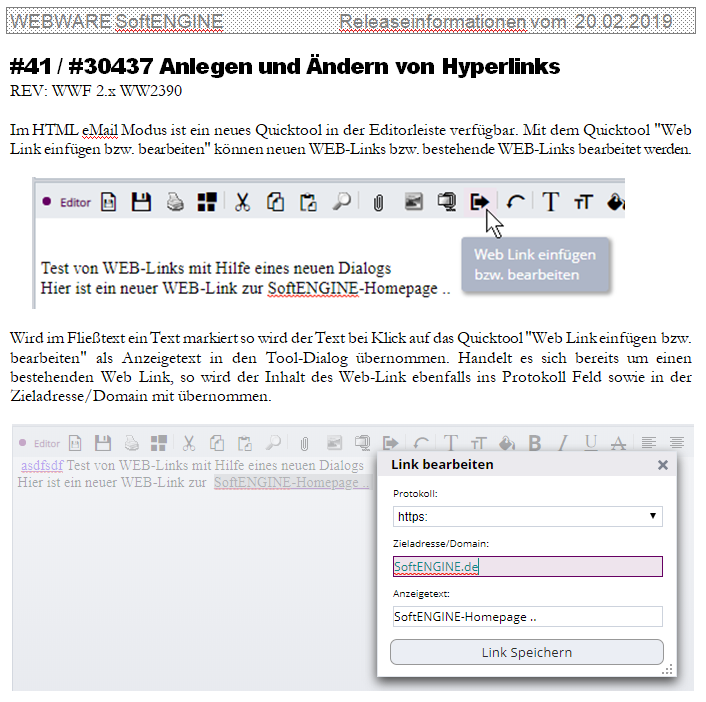Click the line Test von WEB-Links in the bright editor

point(216,268)
